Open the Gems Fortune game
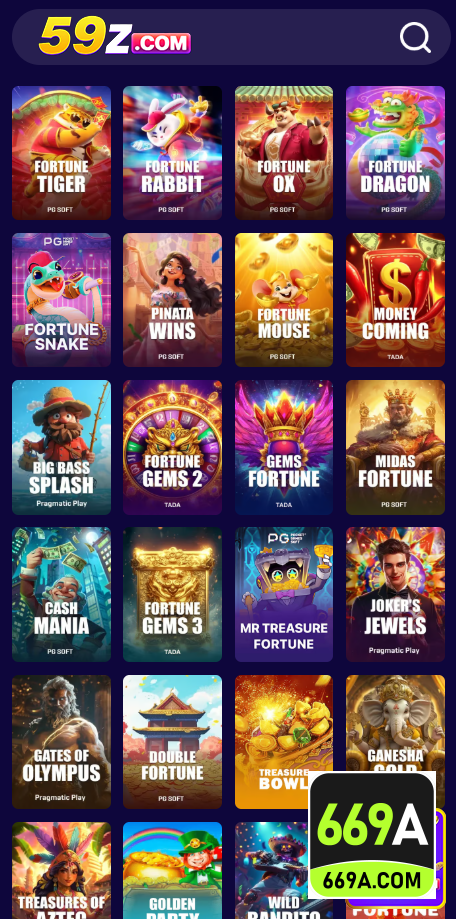Screen dimensions: 456x919 point(284,447)
